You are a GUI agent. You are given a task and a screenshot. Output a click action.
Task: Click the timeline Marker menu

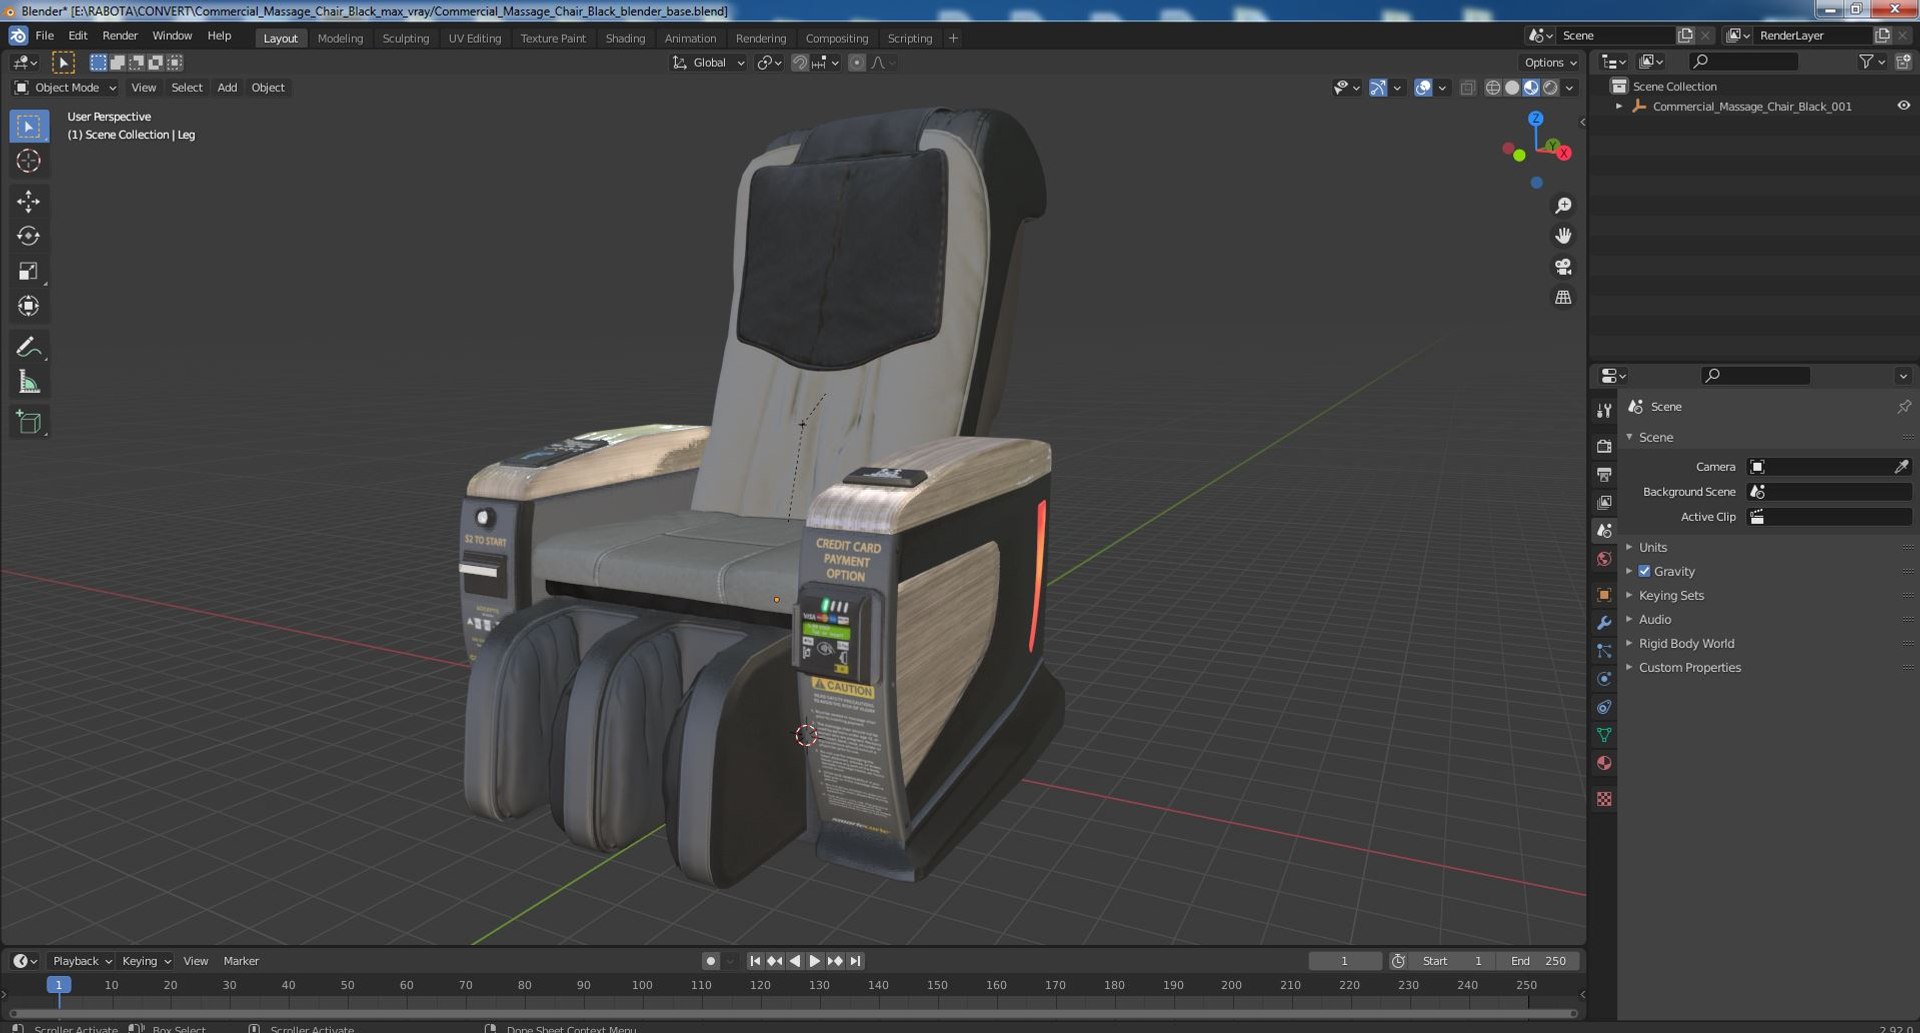[x=241, y=961]
